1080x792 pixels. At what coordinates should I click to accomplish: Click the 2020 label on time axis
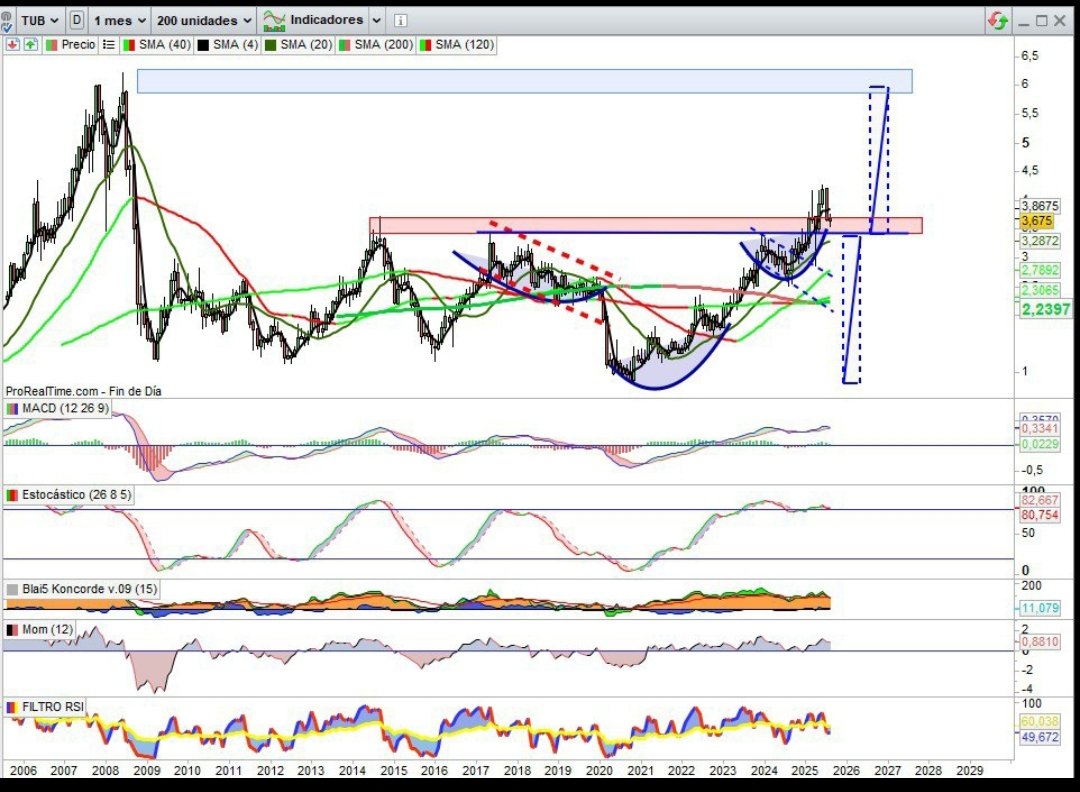(599, 771)
